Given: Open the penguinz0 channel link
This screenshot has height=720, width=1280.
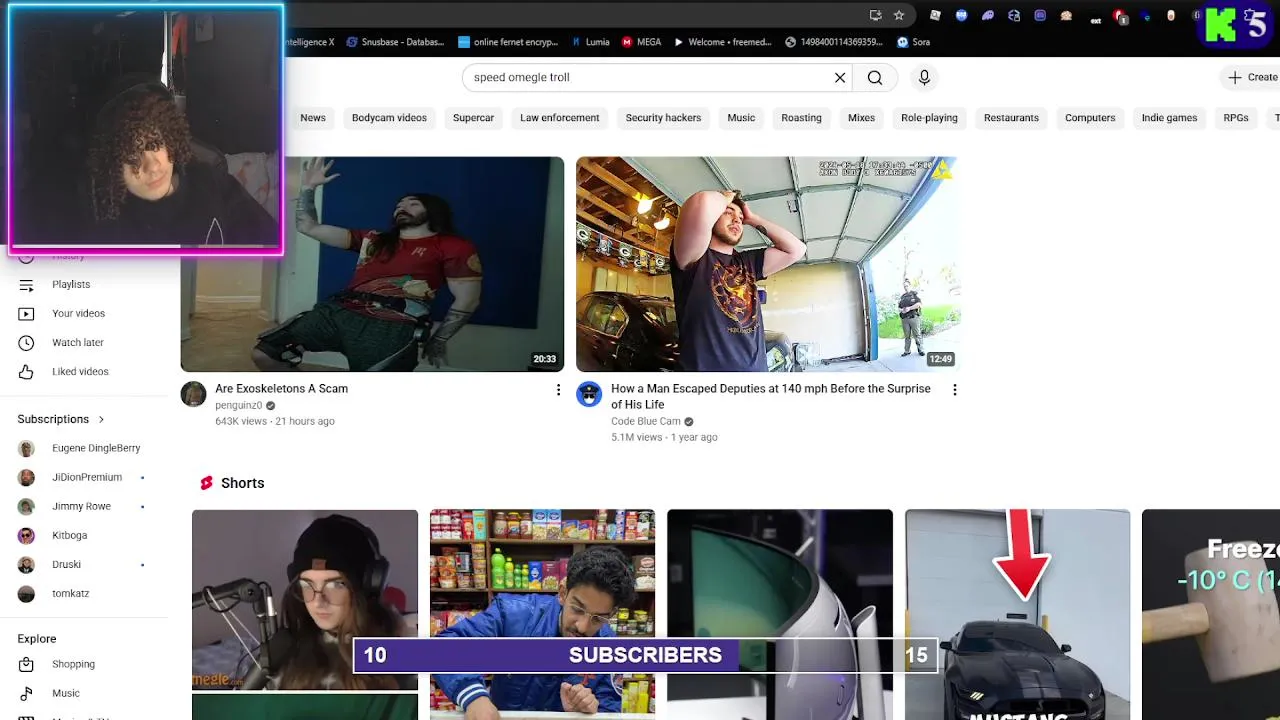Looking at the screenshot, I should tap(238, 406).
